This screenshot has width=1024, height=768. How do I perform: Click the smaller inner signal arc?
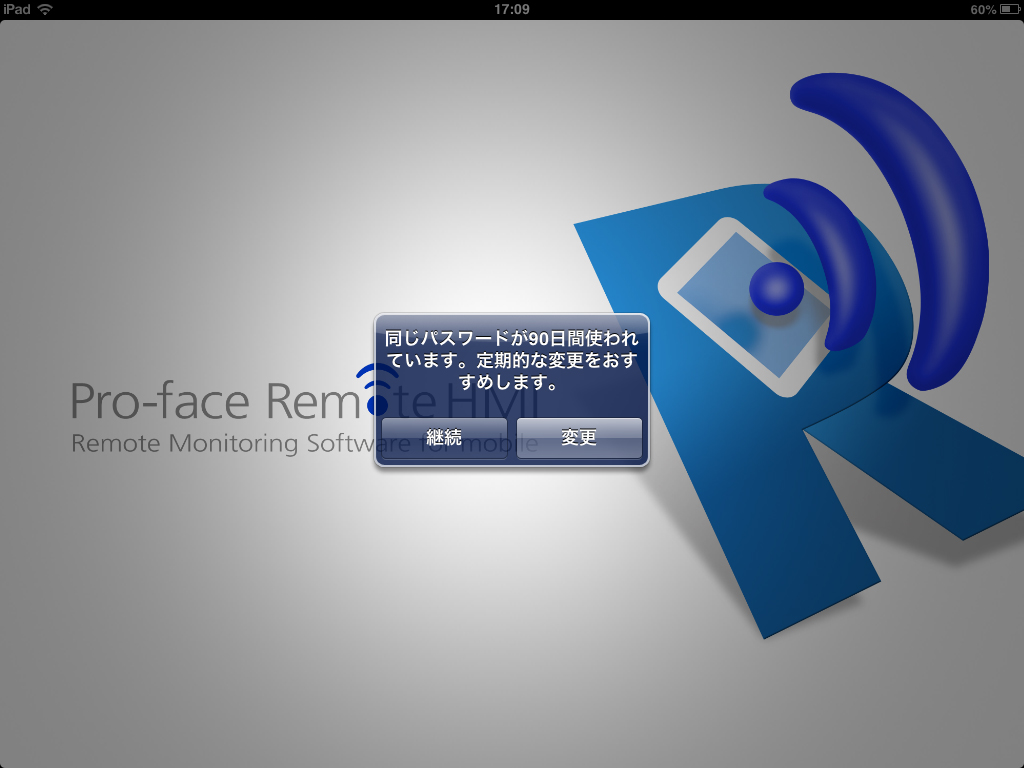tap(840, 250)
